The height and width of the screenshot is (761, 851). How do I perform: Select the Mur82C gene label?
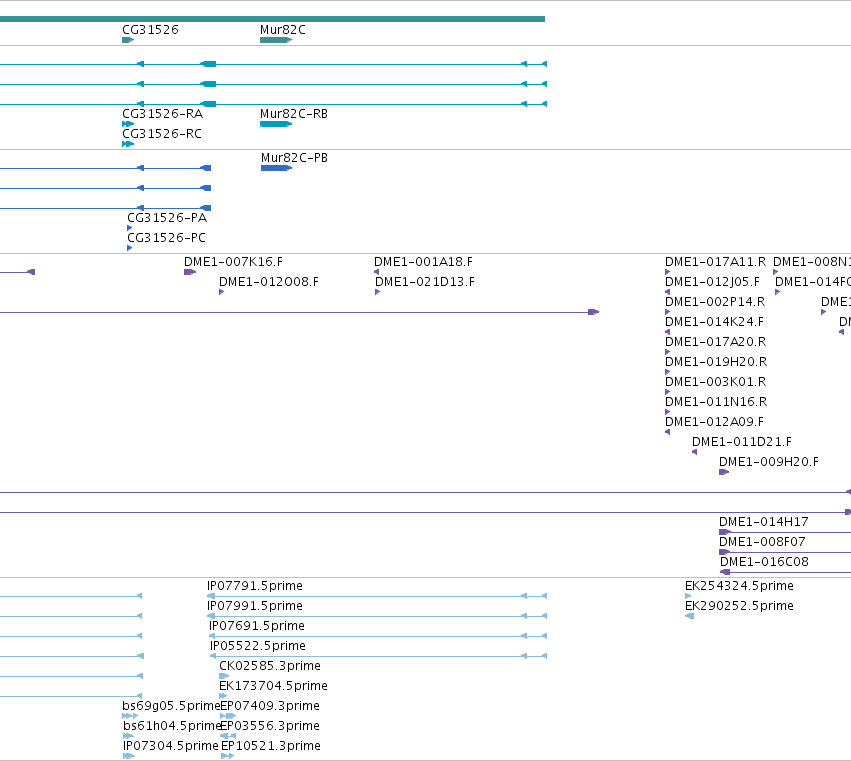tap(283, 30)
